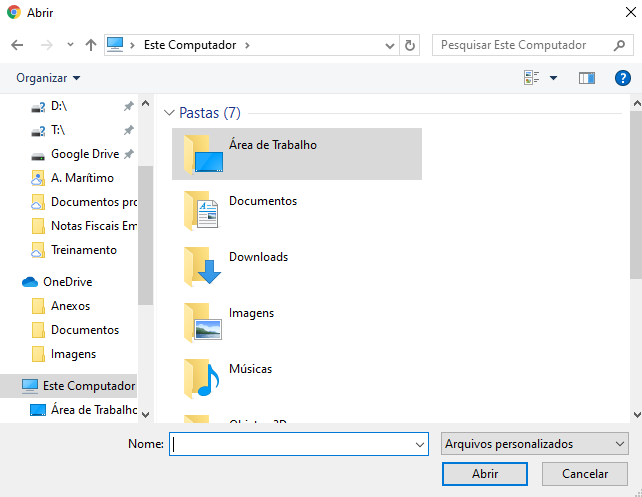Click the pin icon beside Google Drive
642x497 pixels.
129,154
